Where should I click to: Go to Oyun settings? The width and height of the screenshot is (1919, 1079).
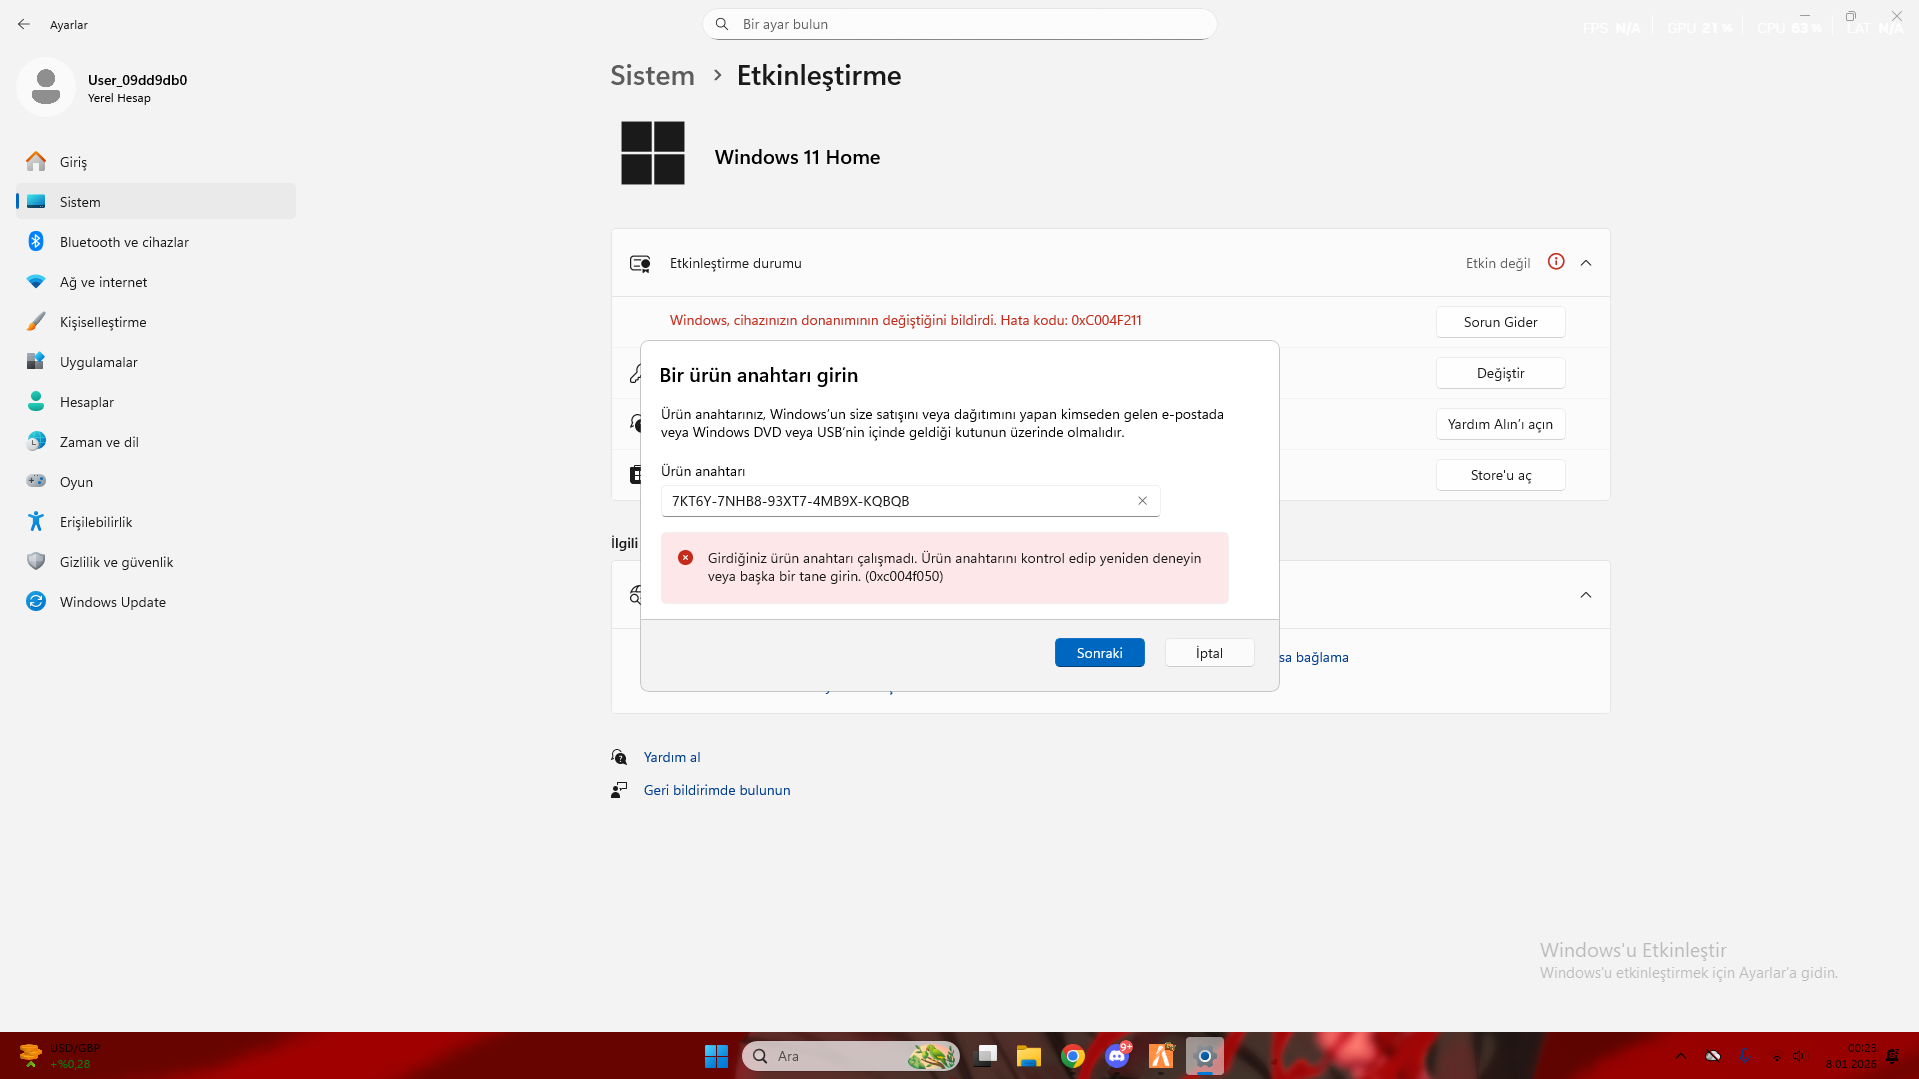pyautogui.click(x=156, y=481)
